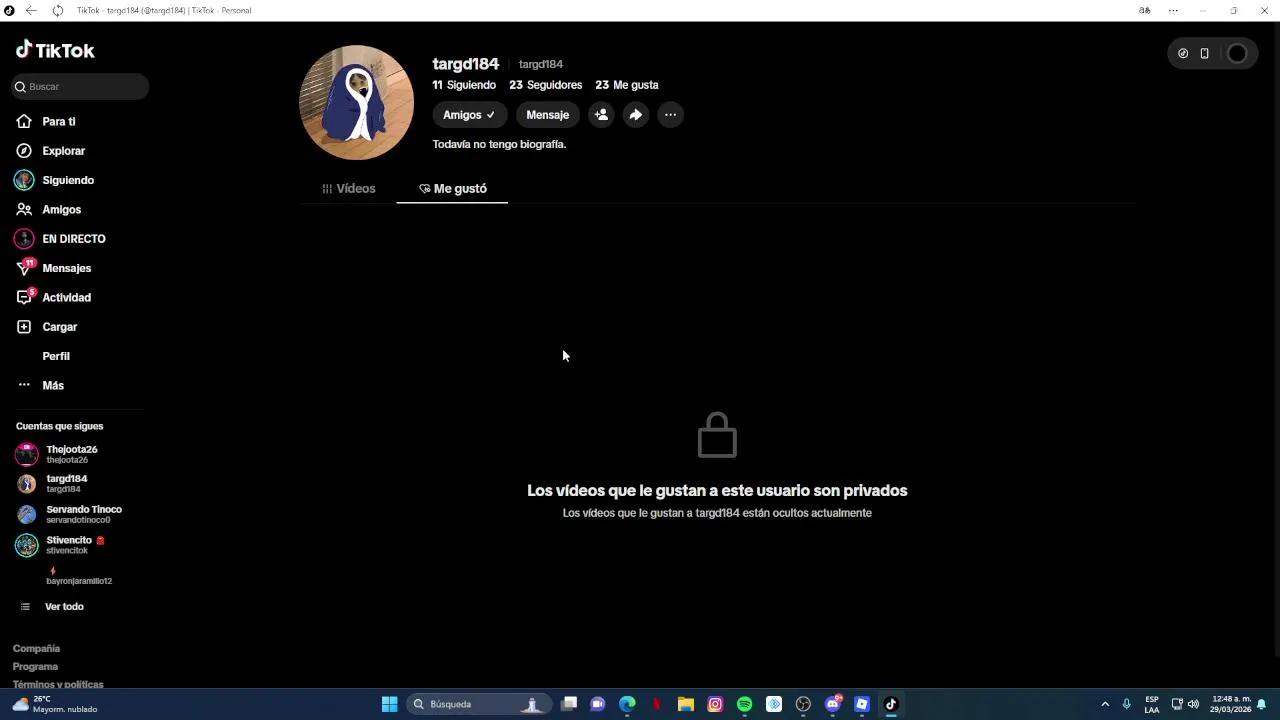Click the get coins TikTok icon
This screenshot has width=1280, height=720.
1183,54
